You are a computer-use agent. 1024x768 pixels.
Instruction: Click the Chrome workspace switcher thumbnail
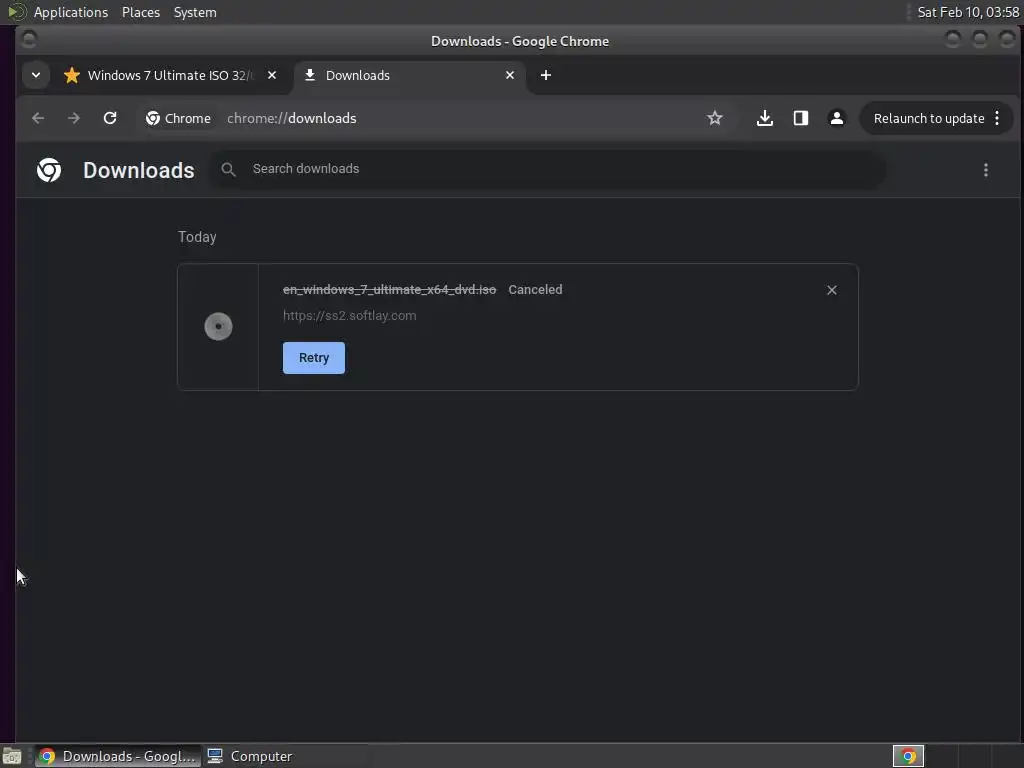click(908, 756)
